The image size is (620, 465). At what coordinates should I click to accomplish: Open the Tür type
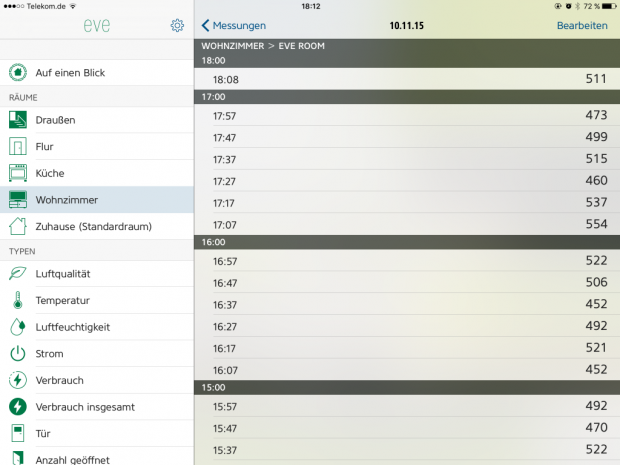(97, 433)
